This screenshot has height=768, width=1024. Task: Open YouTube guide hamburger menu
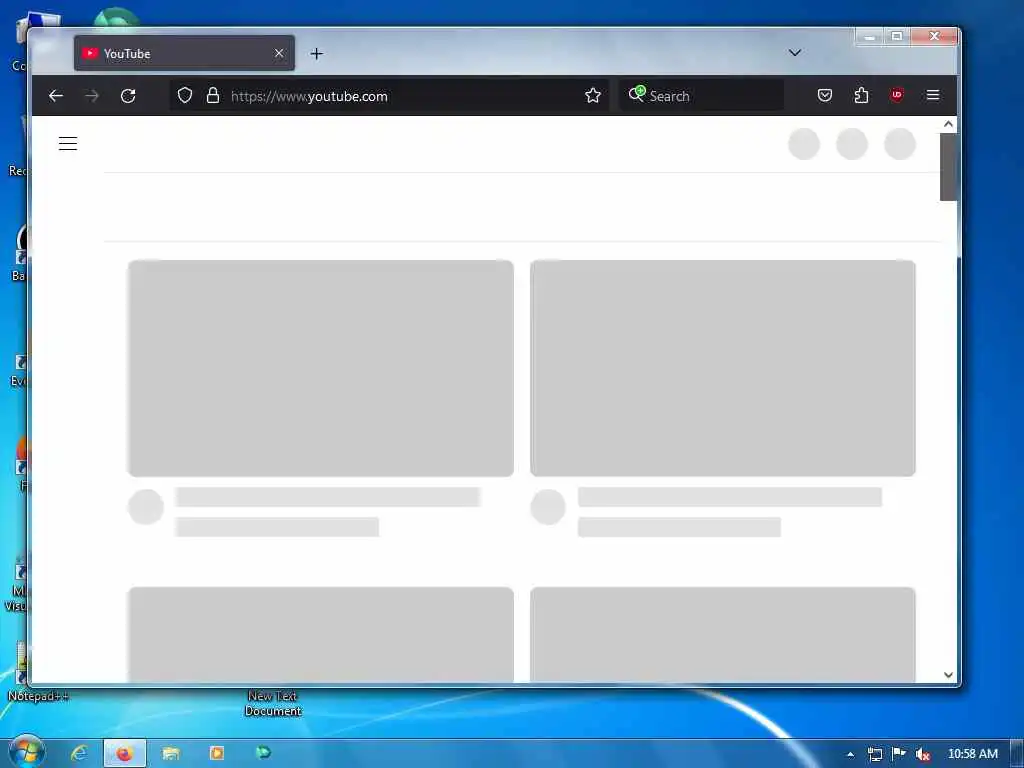(68, 144)
